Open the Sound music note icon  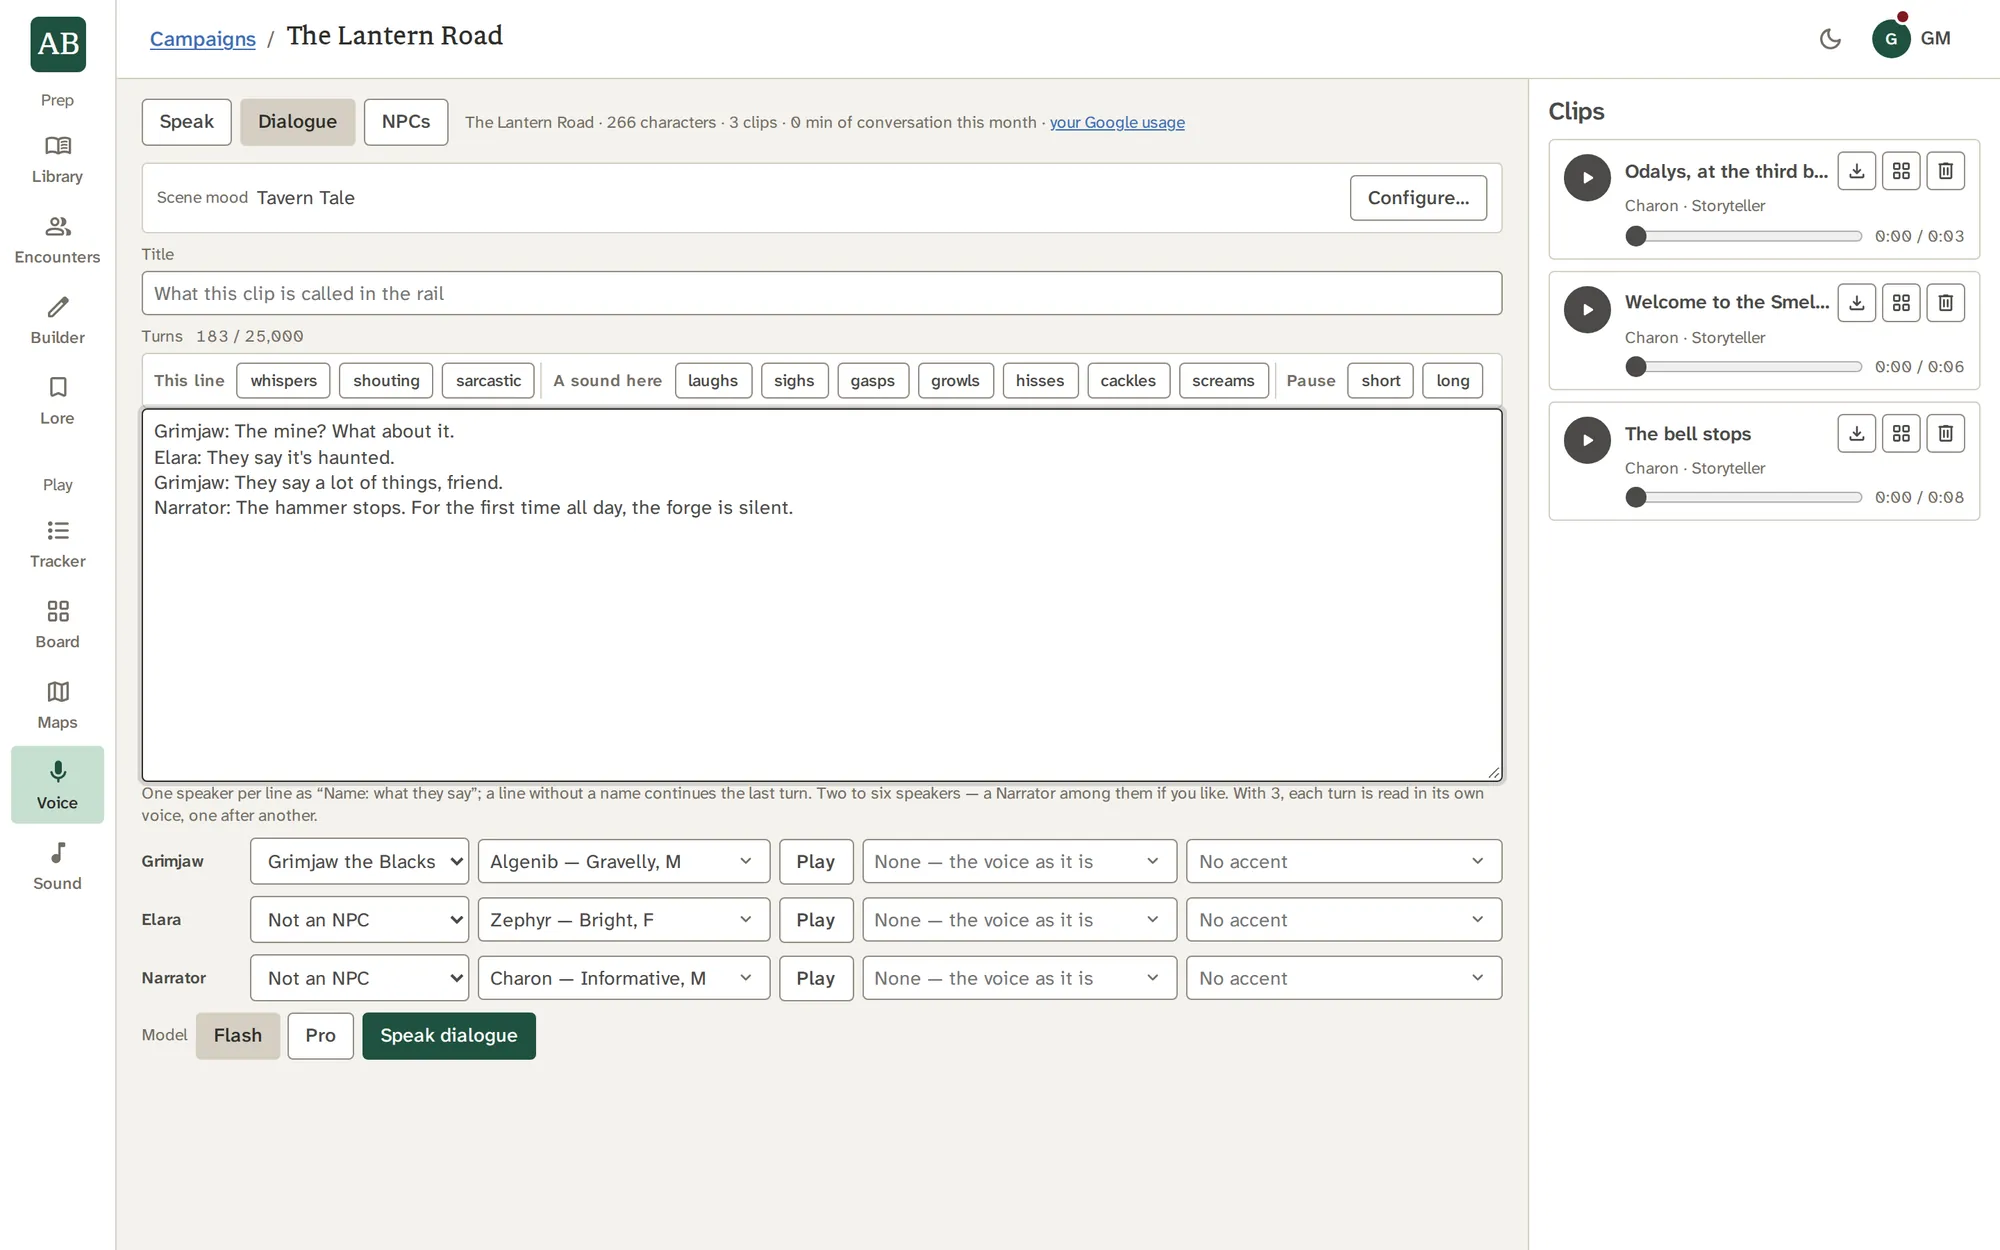[x=57, y=867]
